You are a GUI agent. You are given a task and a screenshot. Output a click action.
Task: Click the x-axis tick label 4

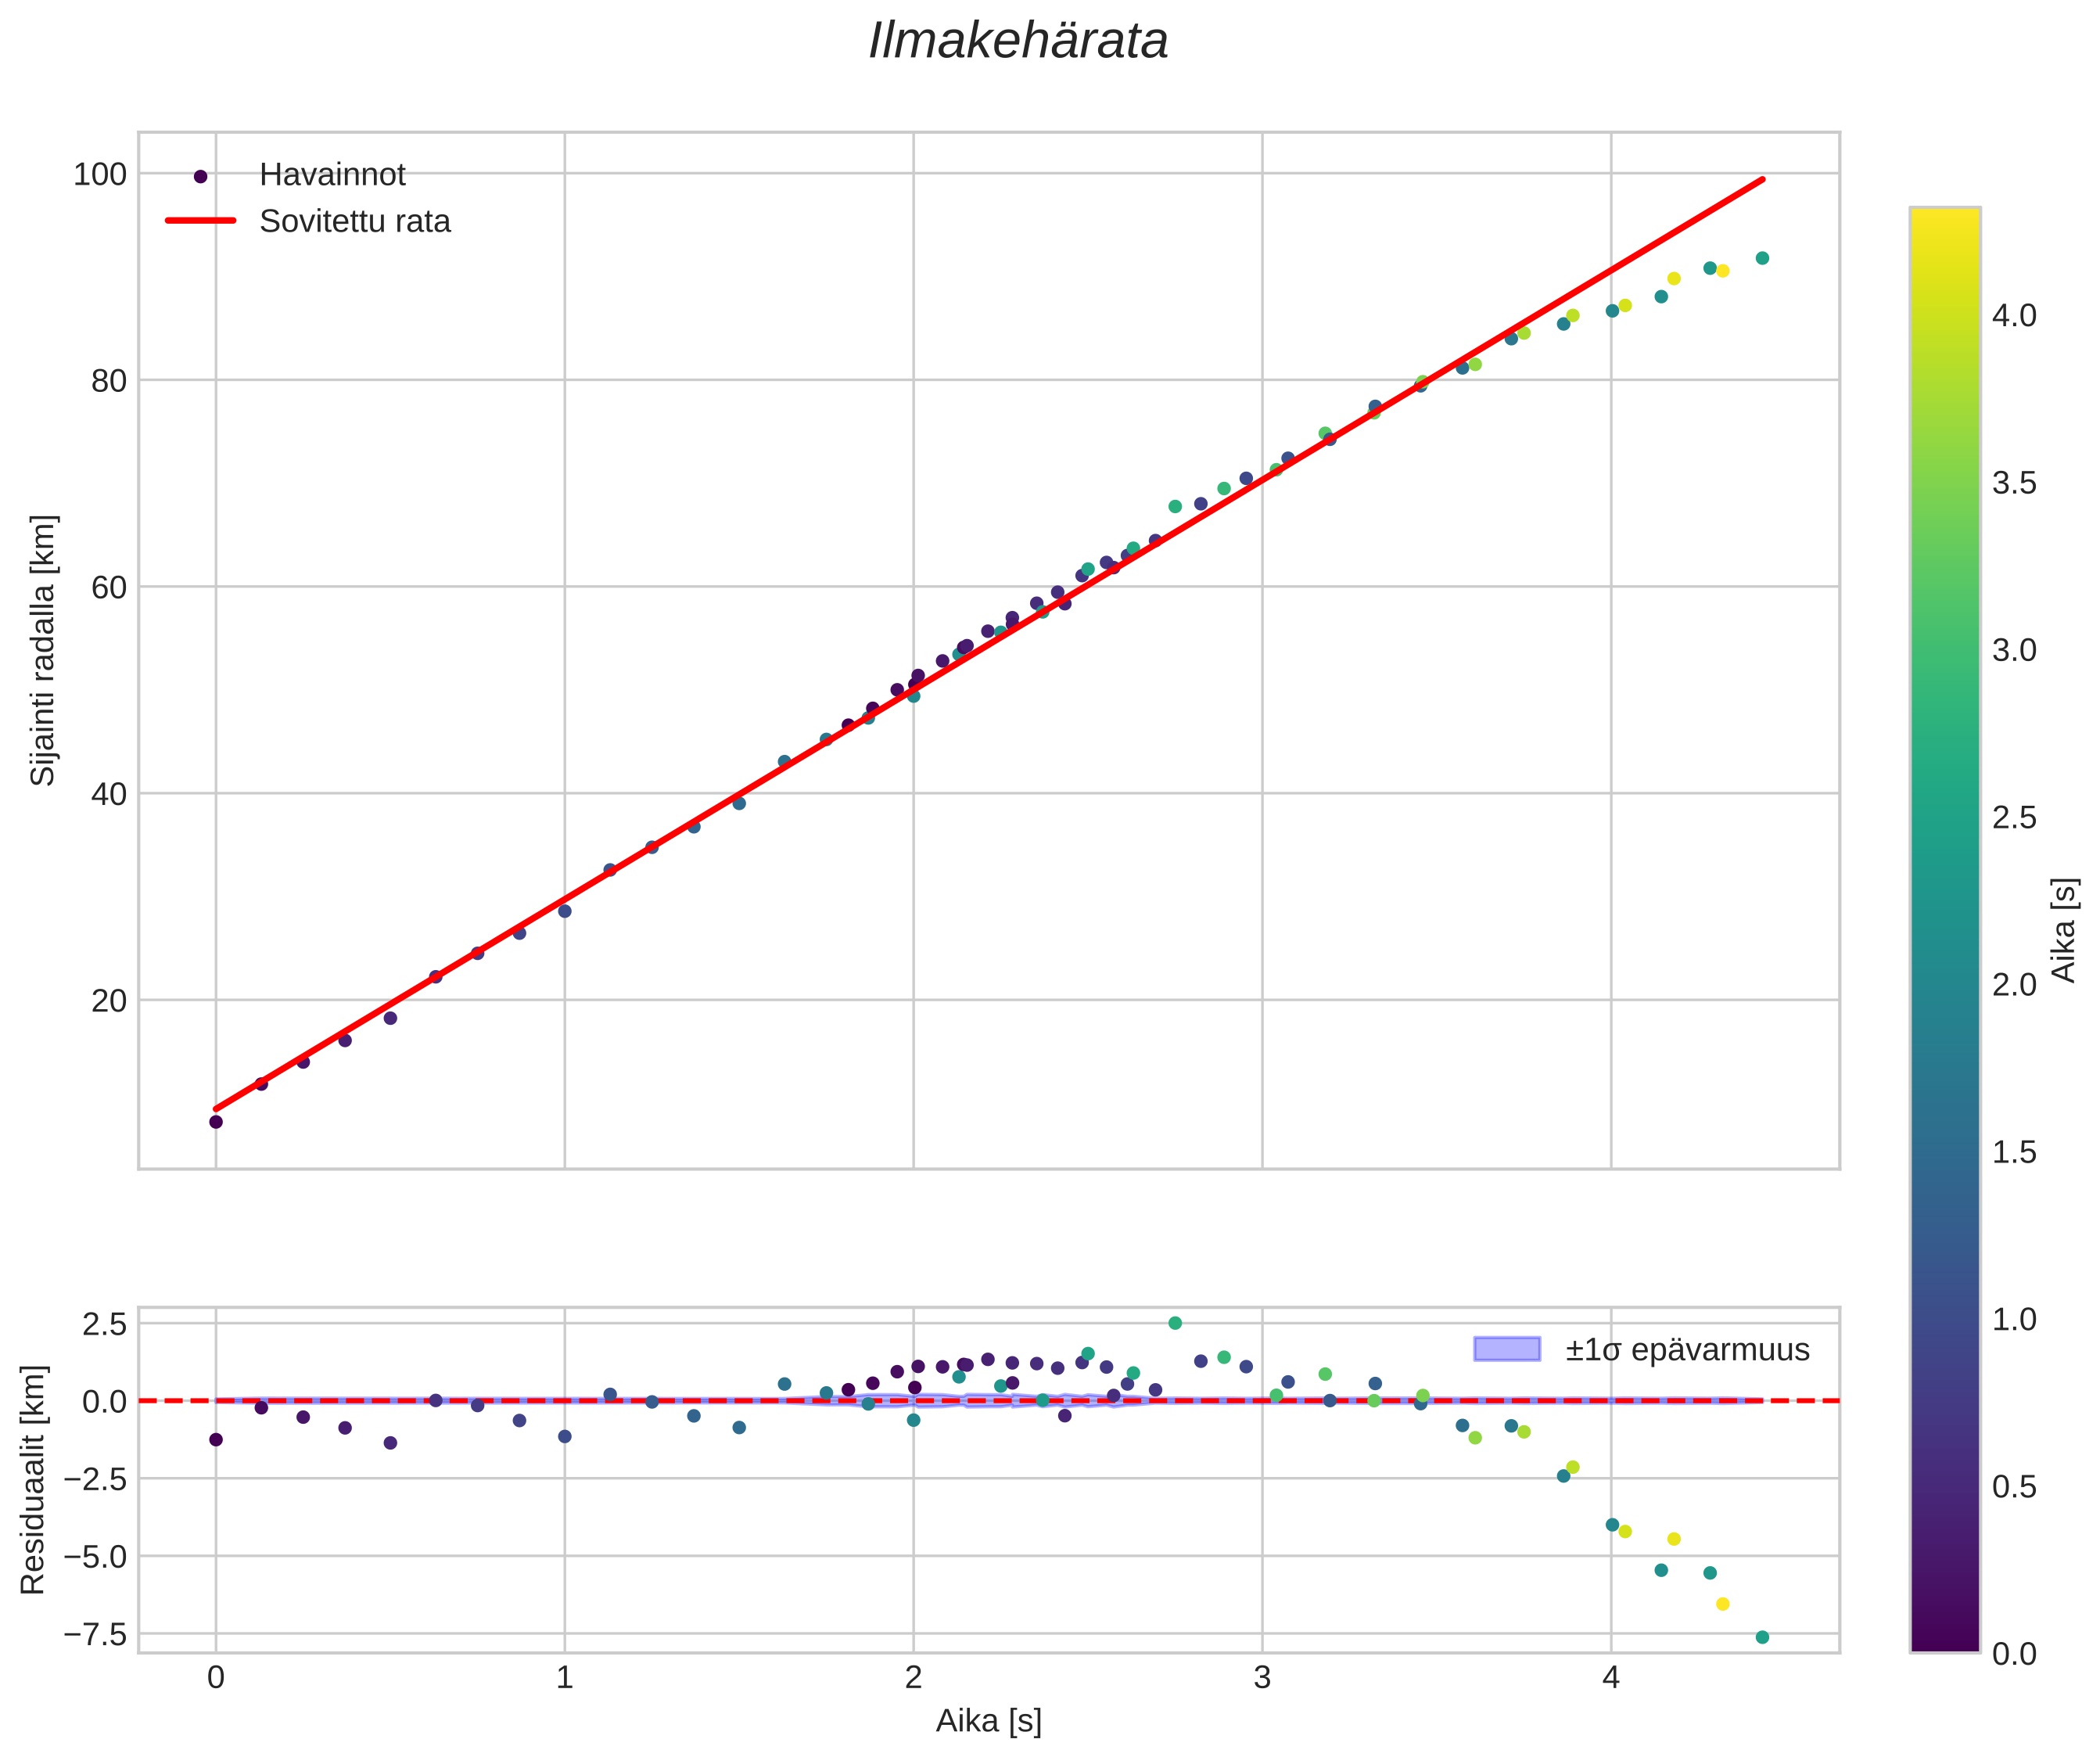pos(1611,1677)
